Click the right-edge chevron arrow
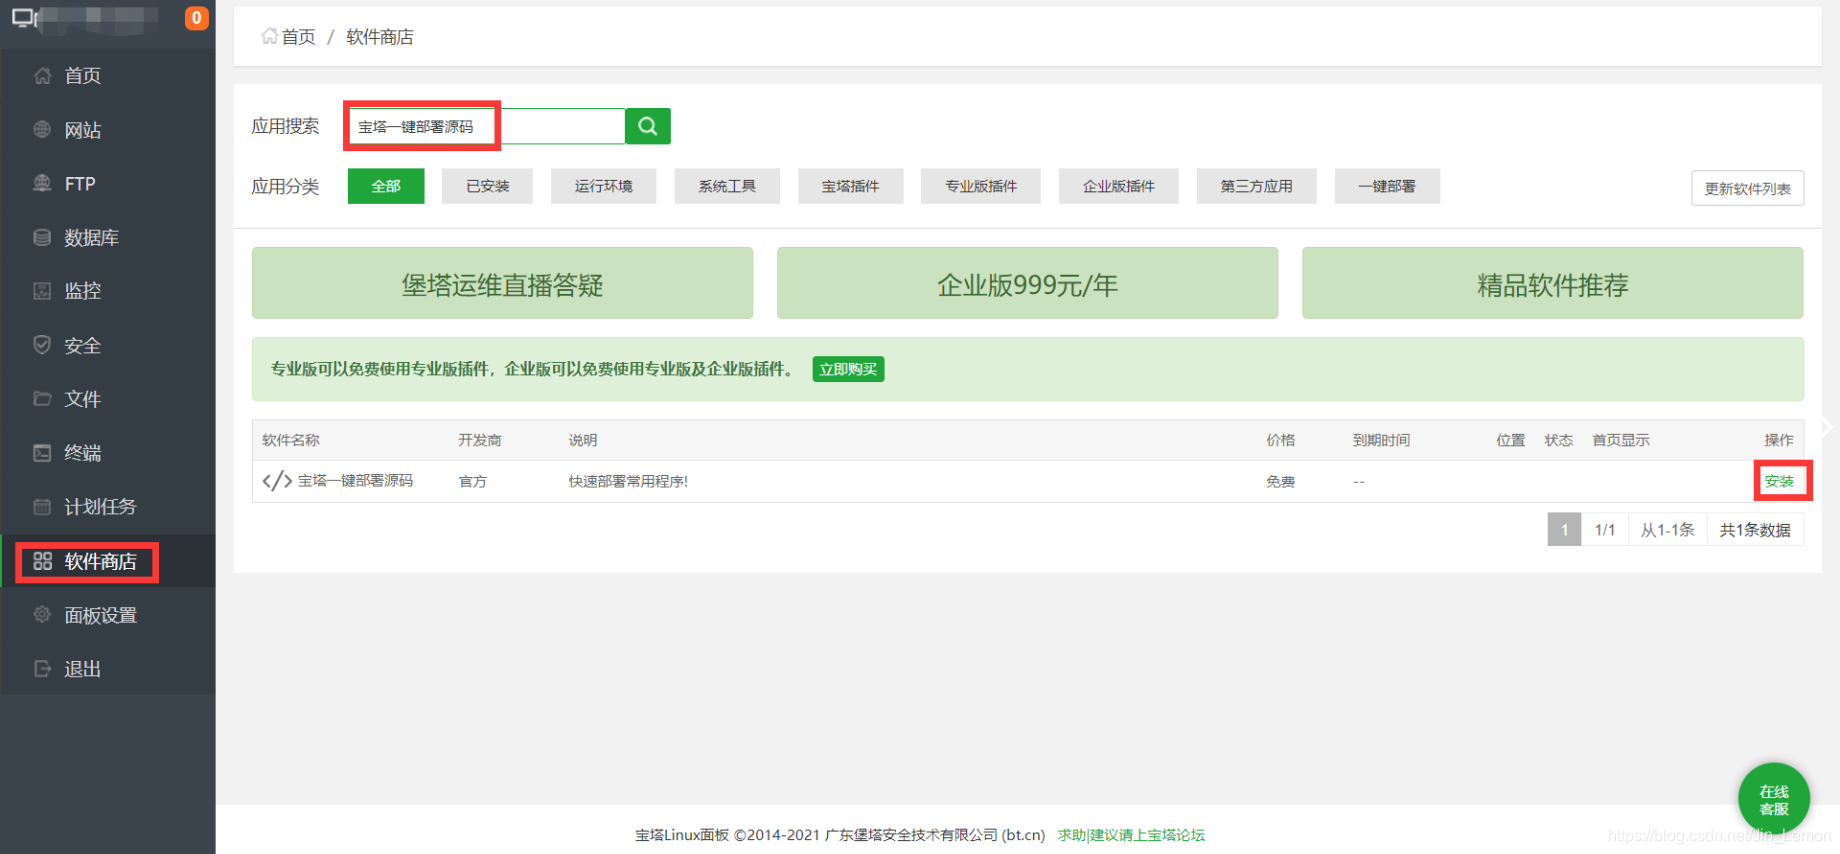Viewport: 1840px width, 854px height. pos(1826,427)
